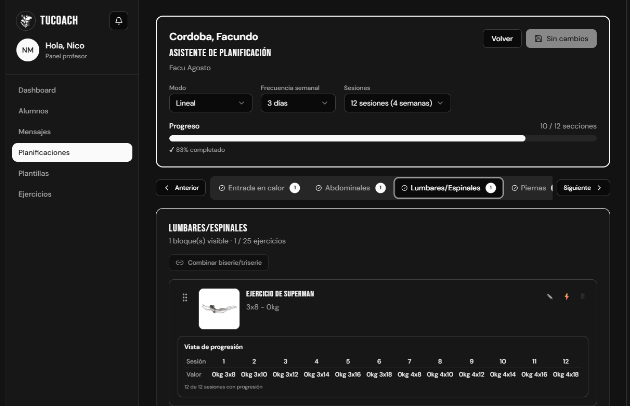
Task: Open the Frecuencia semanal dropdown
Action: click(298, 103)
